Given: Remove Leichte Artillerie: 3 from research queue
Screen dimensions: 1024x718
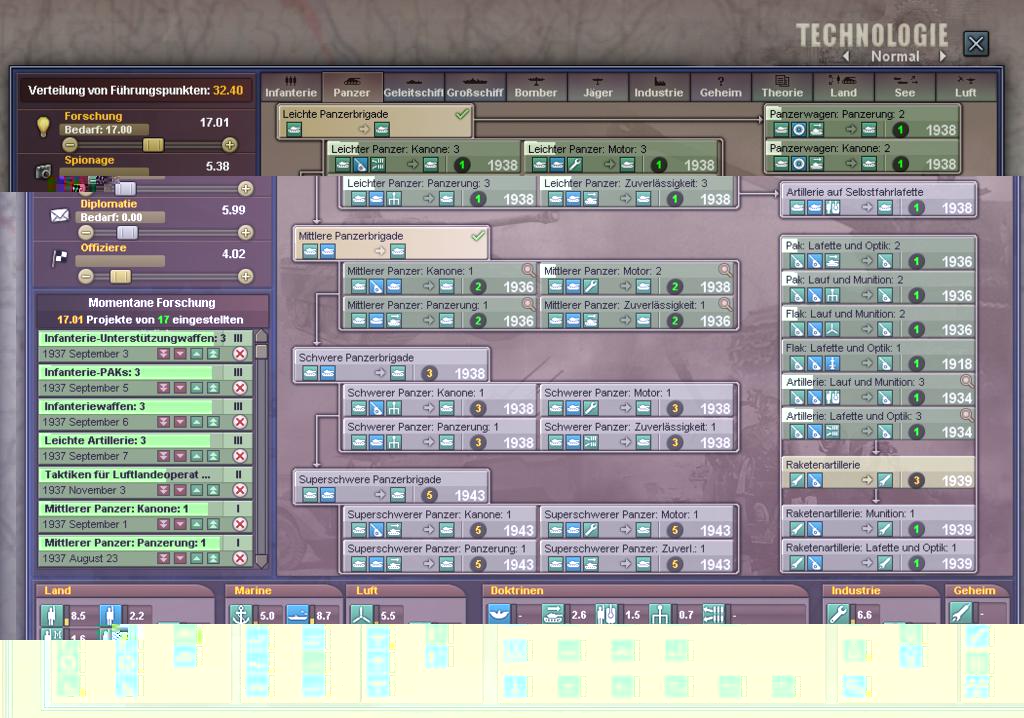Looking at the screenshot, I should [240, 456].
